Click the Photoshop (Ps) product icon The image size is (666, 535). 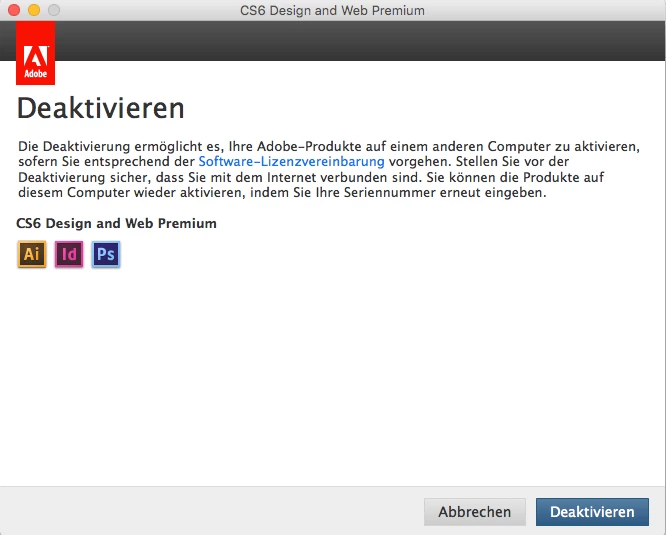(x=106, y=254)
